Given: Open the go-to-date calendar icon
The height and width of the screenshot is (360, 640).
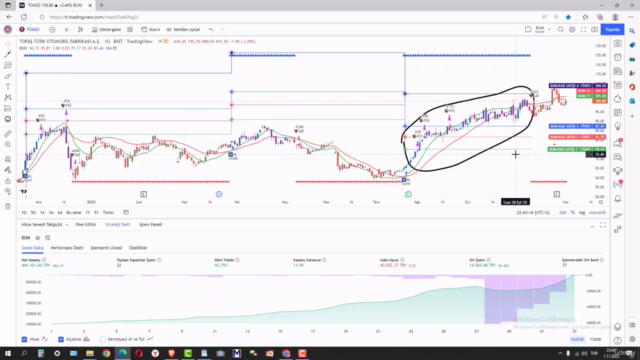Looking at the screenshot, I should tap(126, 213).
